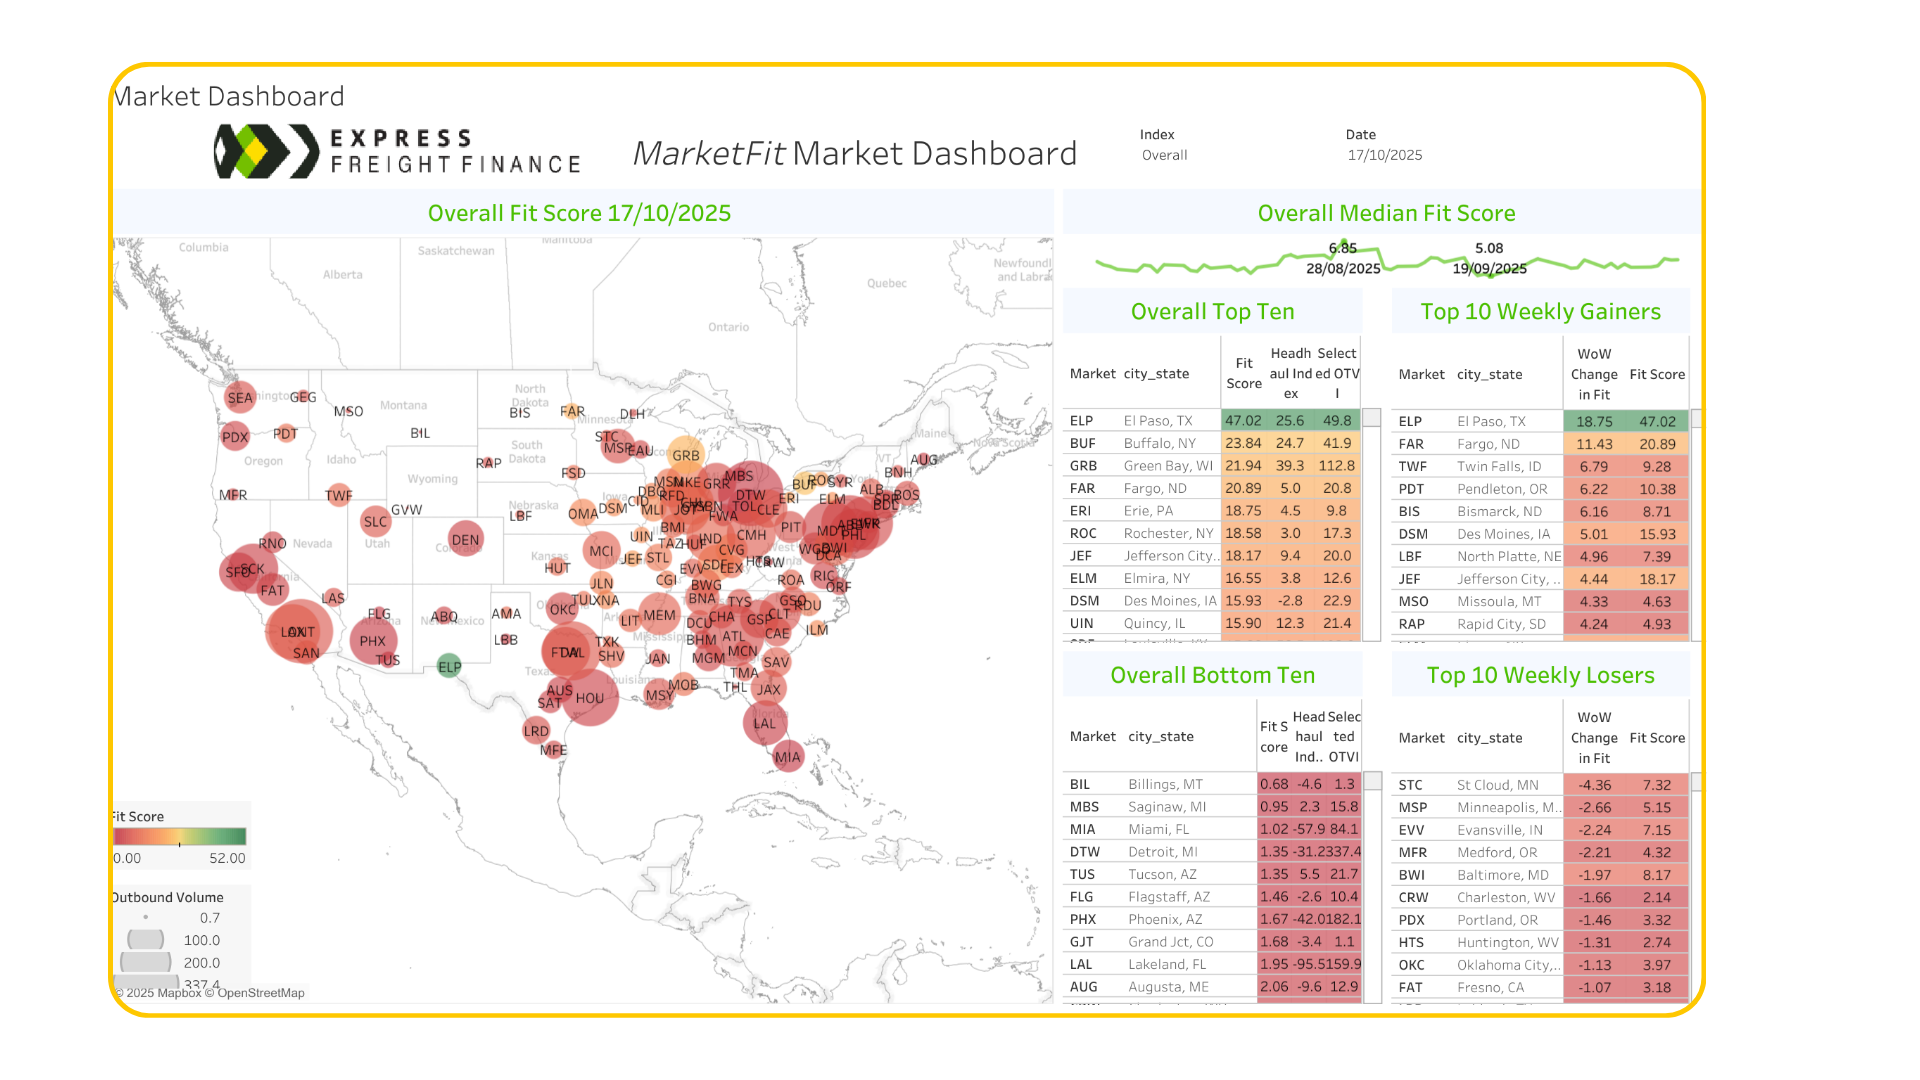Image resolution: width=1920 pixels, height=1080 pixels.
Task: Select the Buffalo, NY row in Top Ten
Action: [x=1160, y=443]
